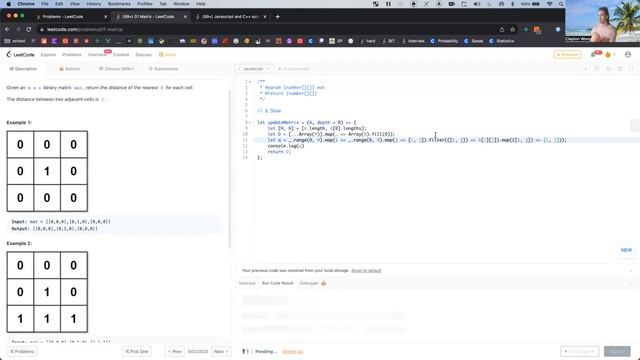
Task: Open the hard bookmark
Action: click(x=367, y=41)
